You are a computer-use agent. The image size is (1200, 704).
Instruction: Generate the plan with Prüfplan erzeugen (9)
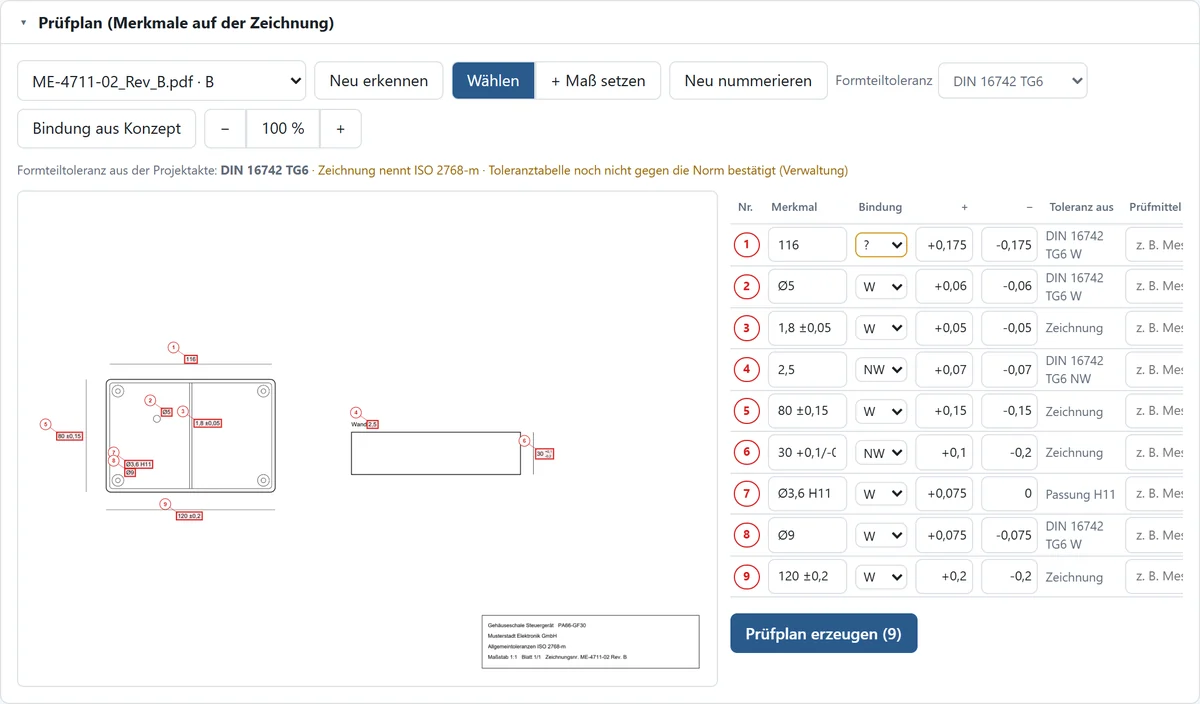(823, 633)
